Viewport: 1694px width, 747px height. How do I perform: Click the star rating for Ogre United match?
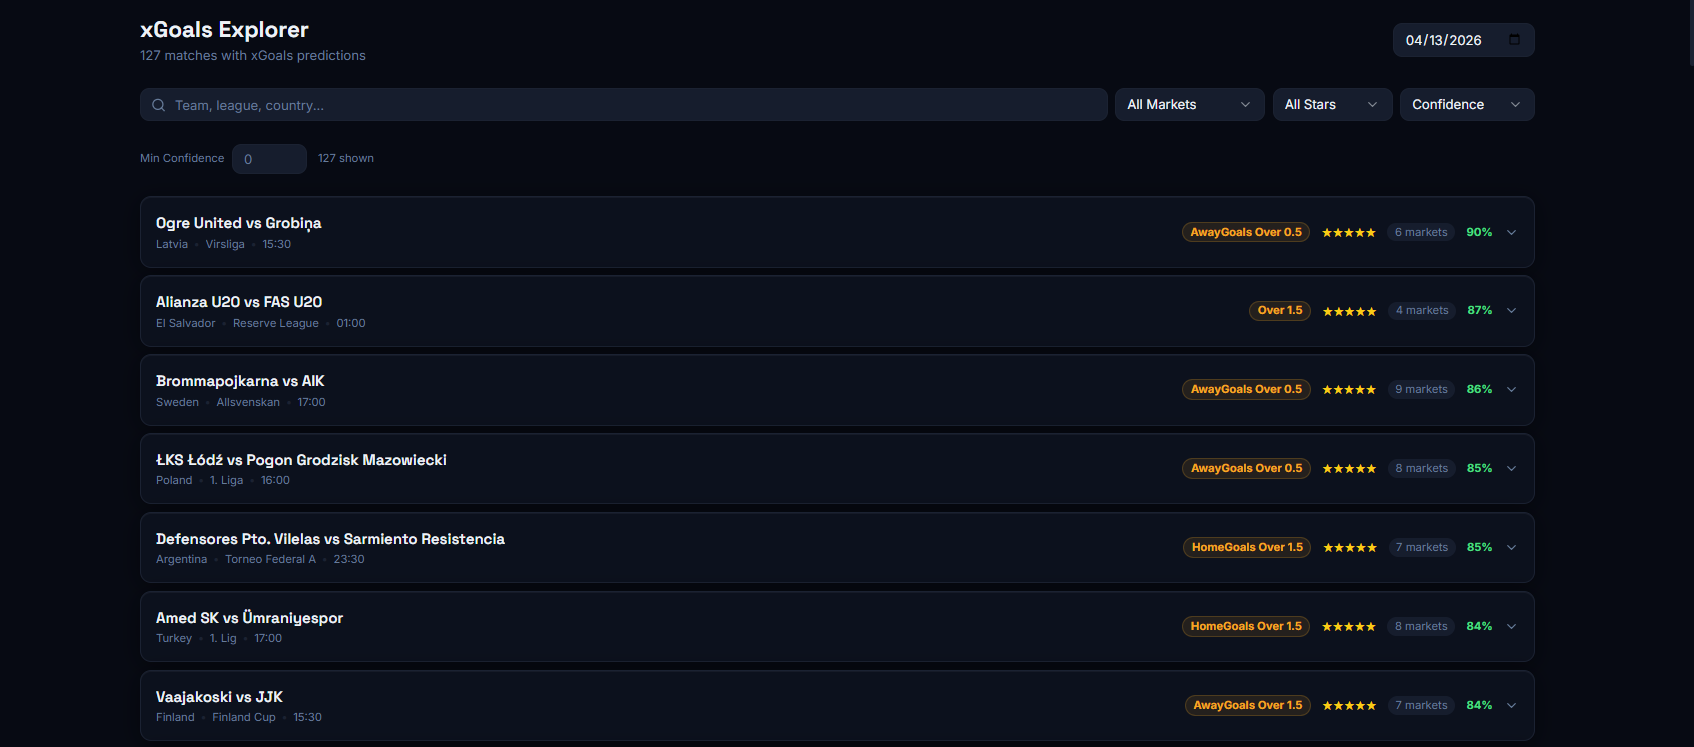[x=1348, y=233]
